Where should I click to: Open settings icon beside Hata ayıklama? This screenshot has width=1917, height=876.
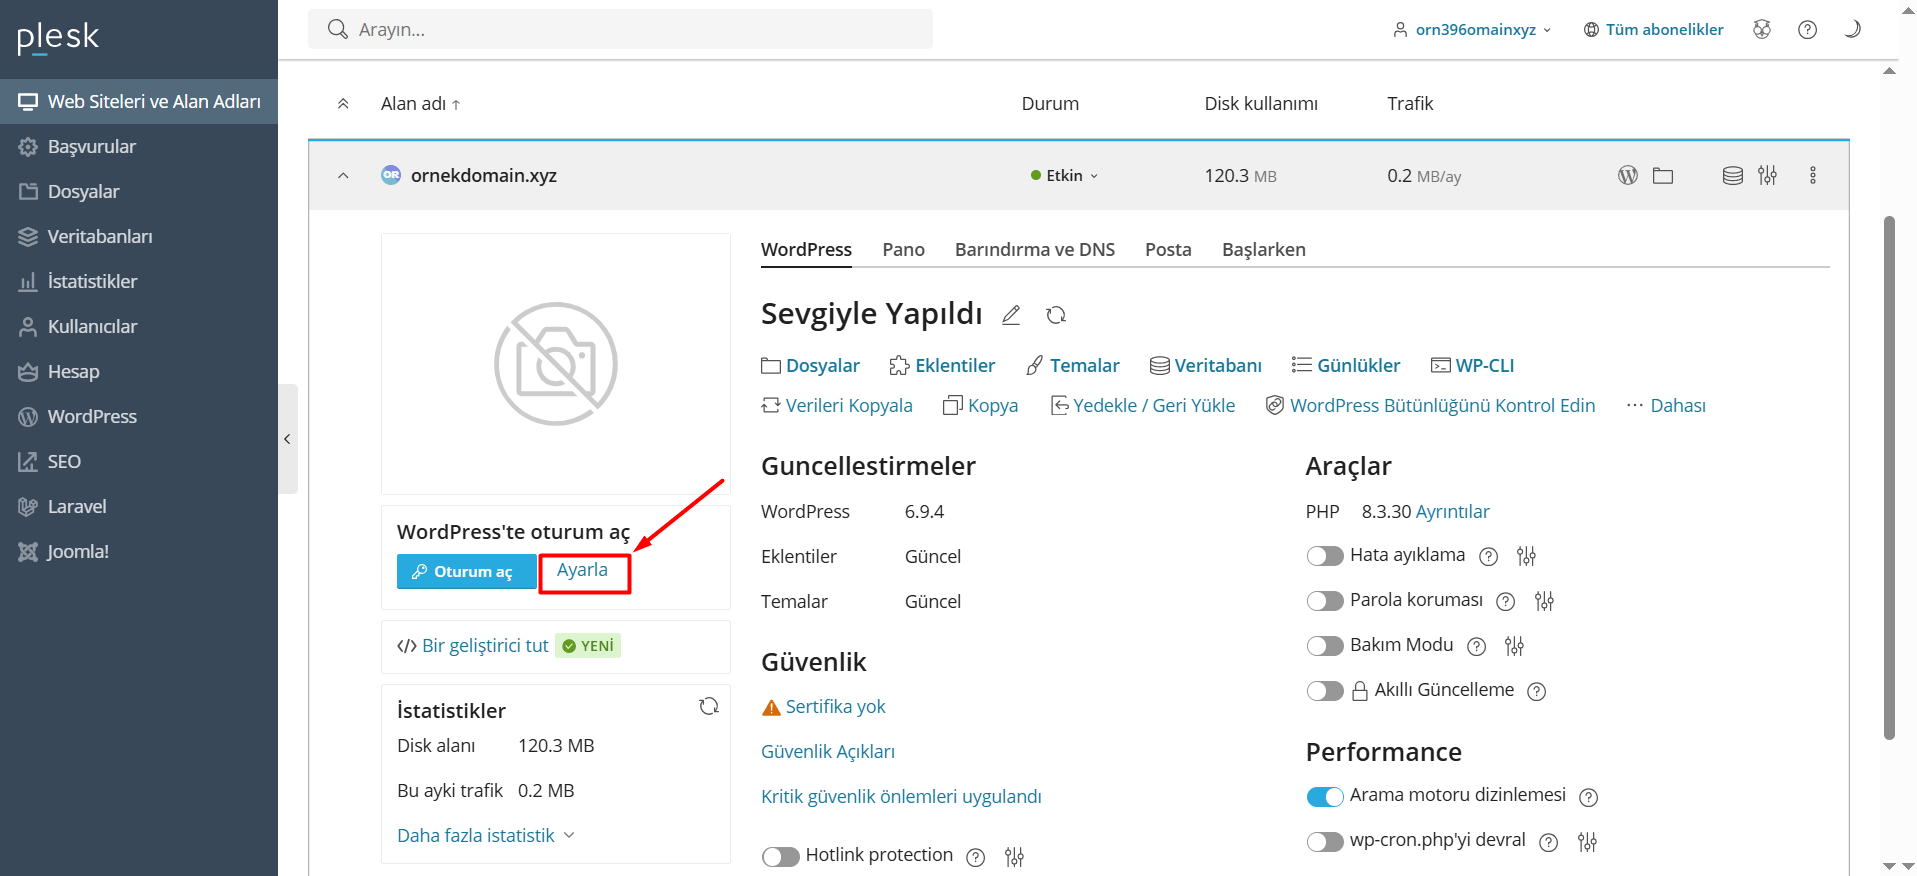[1526, 556]
